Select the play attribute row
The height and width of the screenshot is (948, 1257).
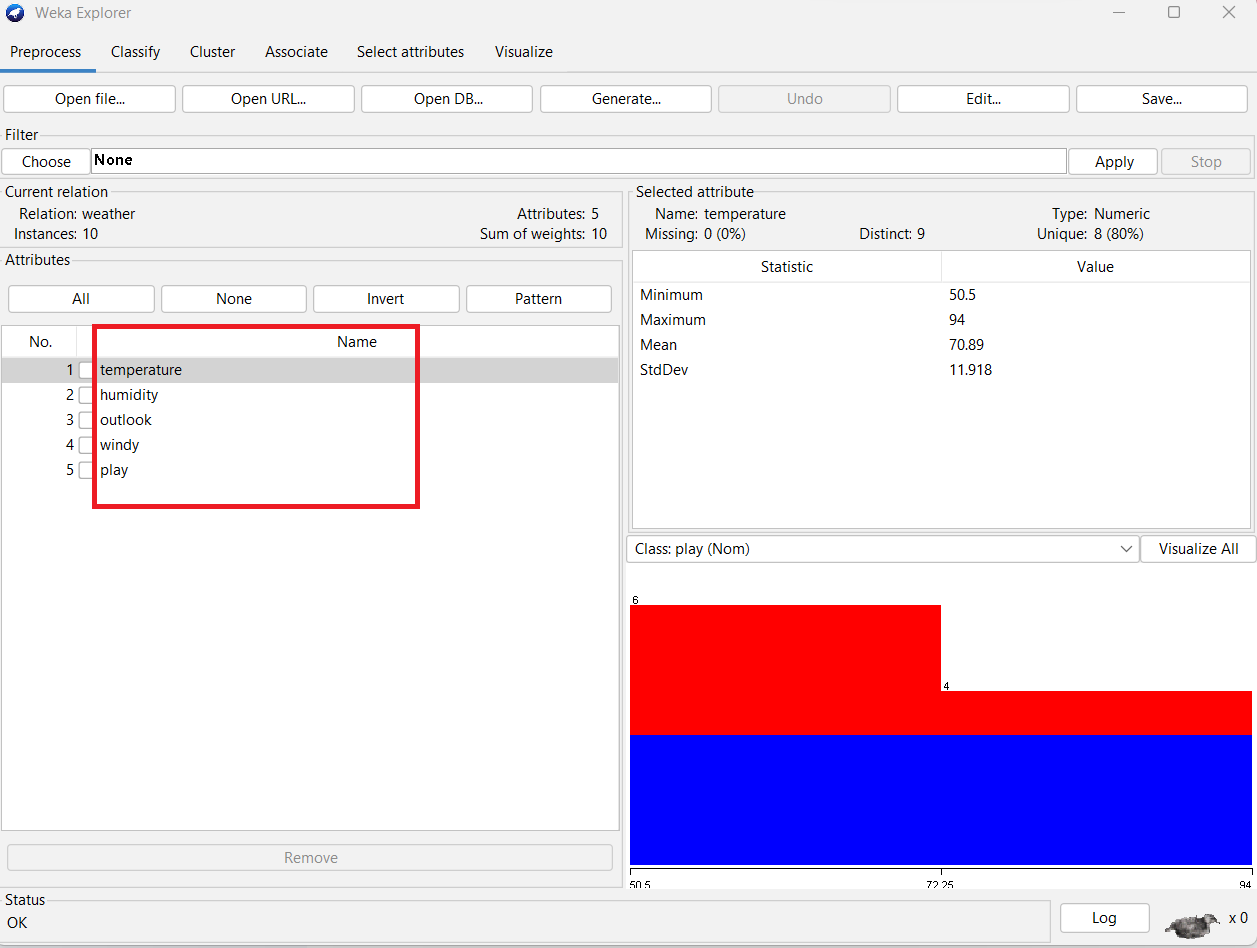point(310,470)
